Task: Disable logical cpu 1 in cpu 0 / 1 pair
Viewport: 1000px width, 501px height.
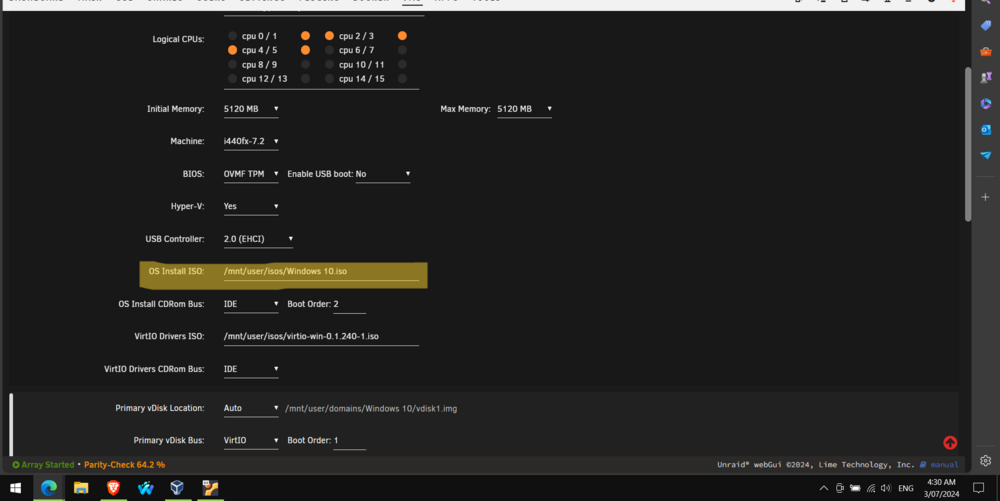Action: pos(305,36)
